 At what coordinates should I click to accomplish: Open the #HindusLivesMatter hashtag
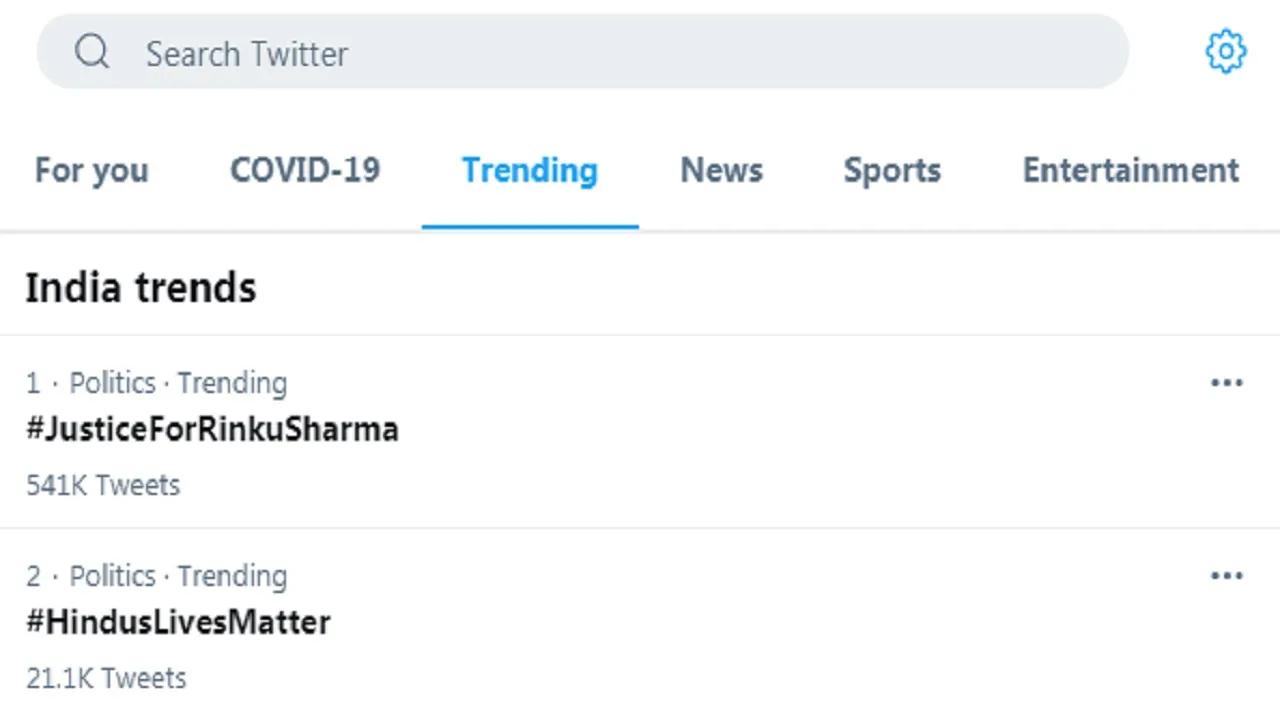coord(178,623)
